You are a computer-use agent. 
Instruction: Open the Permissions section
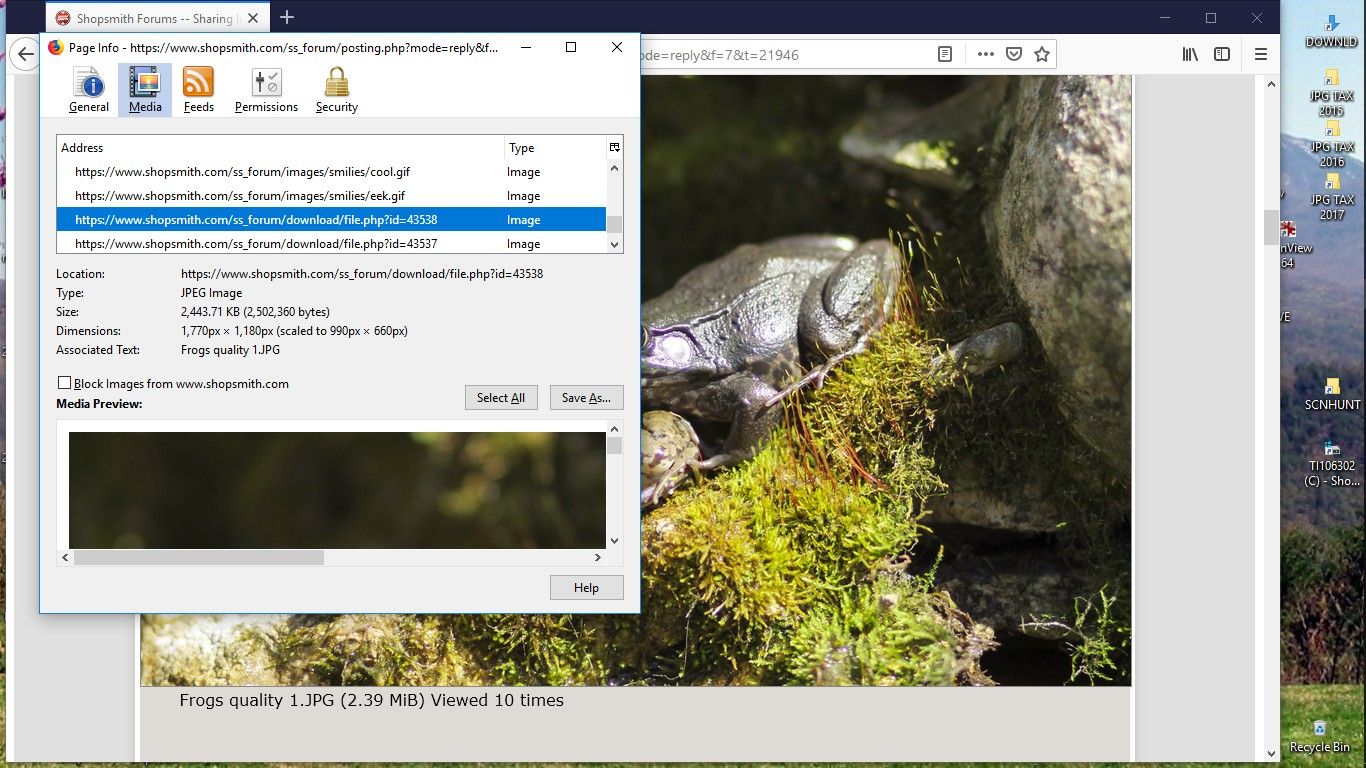click(266, 90)
